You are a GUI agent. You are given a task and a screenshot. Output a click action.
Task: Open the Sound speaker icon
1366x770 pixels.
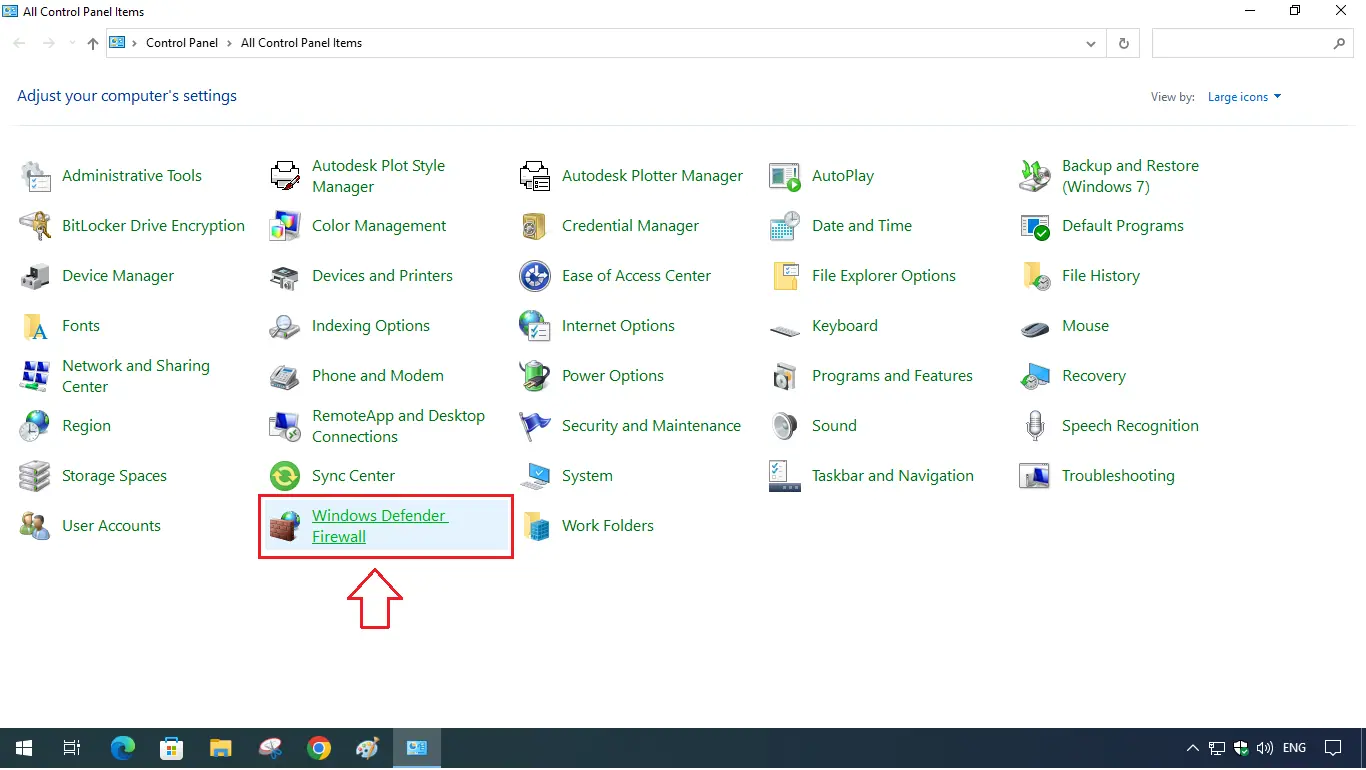click(785, 426)
